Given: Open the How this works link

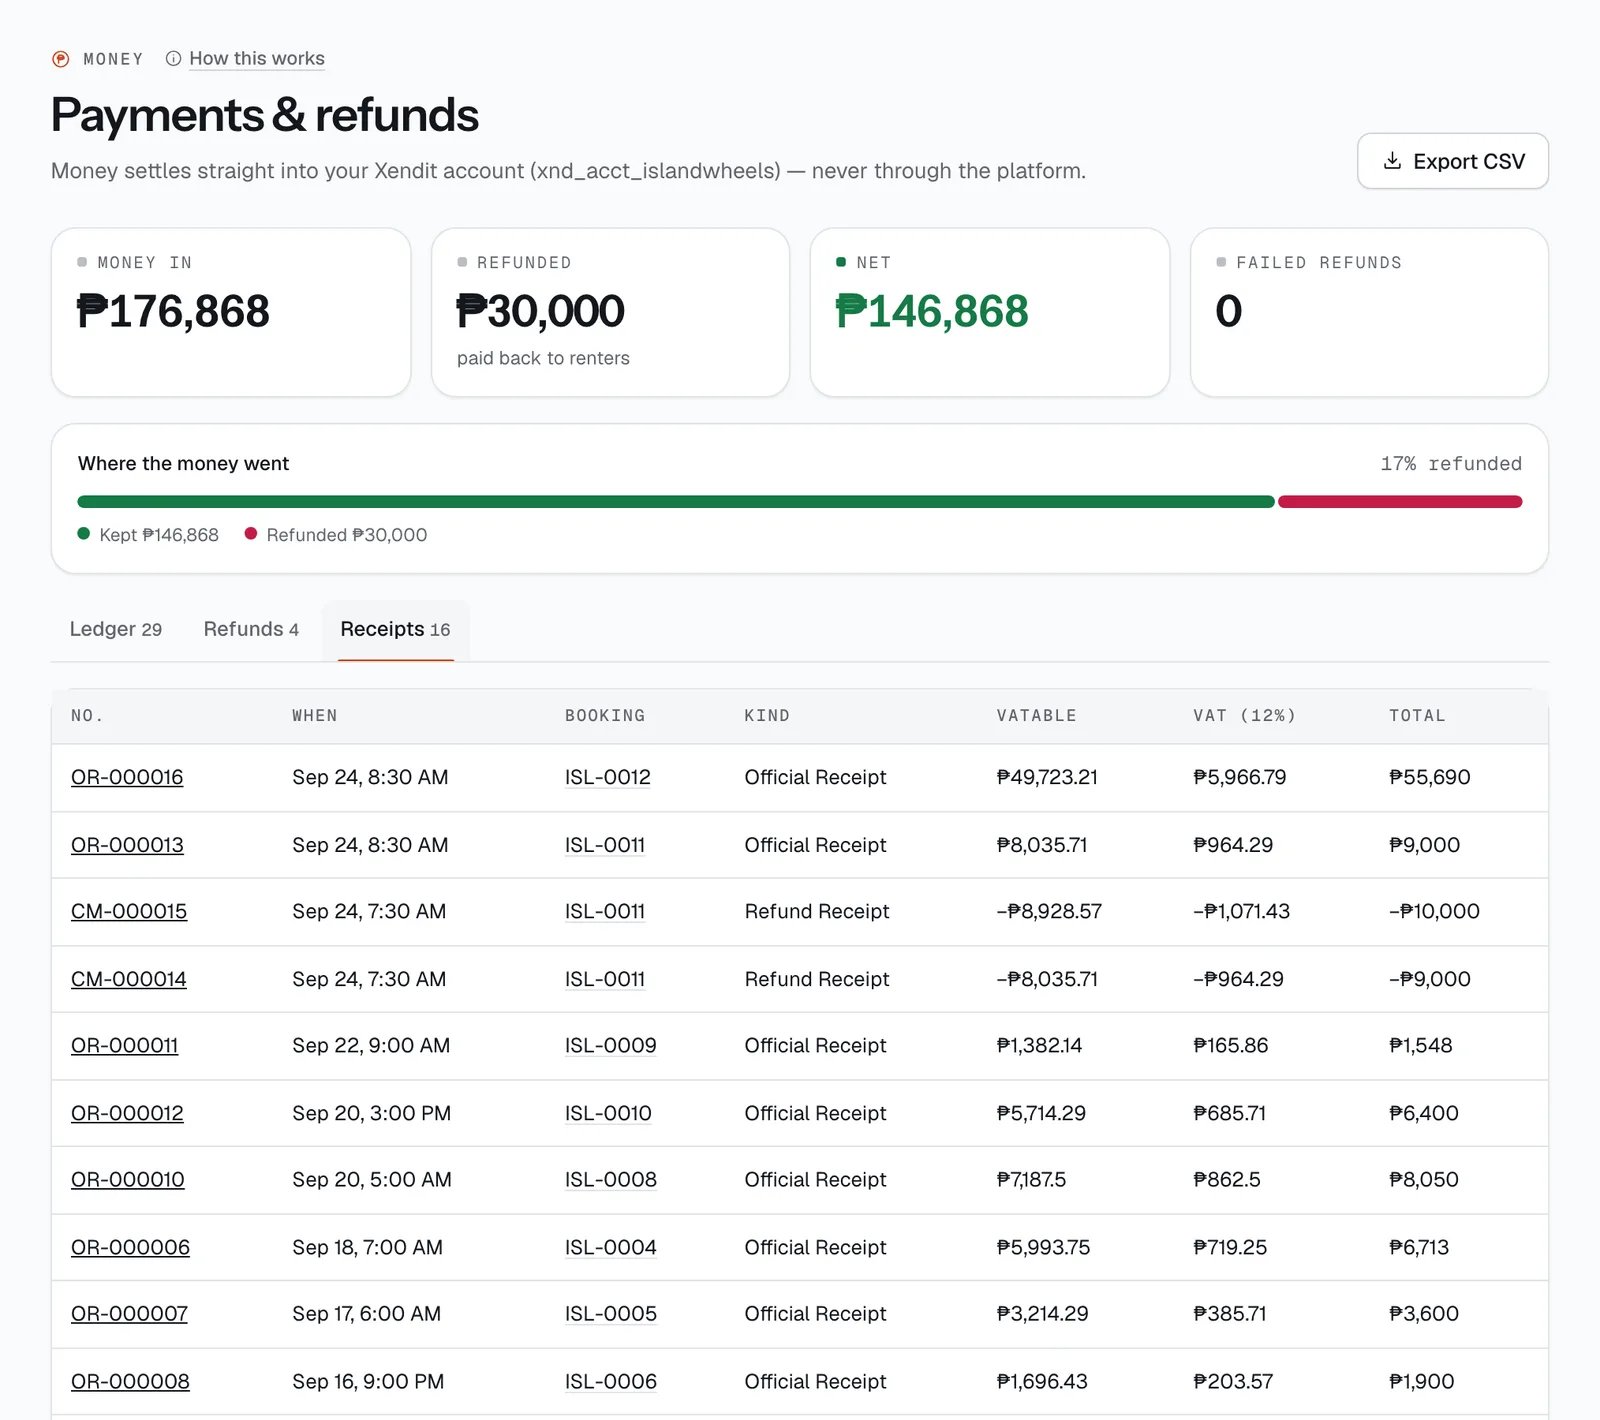Looking at the screenshot, I should point(257,58).
